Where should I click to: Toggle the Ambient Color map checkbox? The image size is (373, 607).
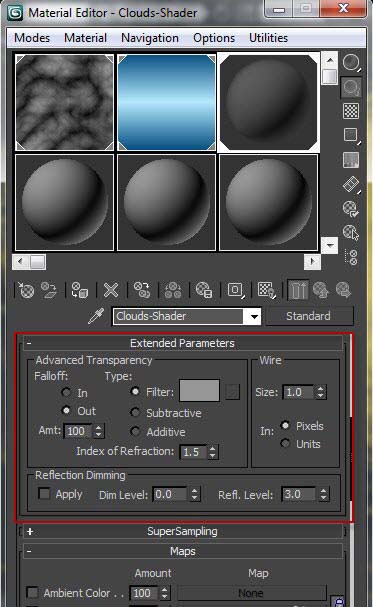[x=32, y=593]
